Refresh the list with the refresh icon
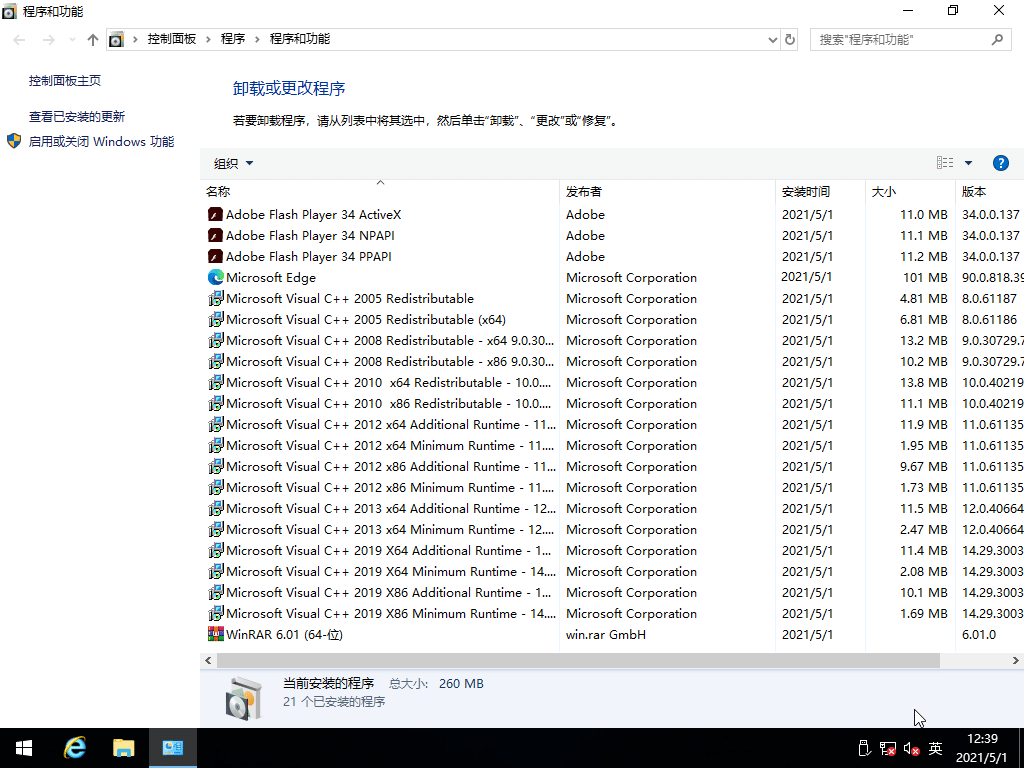 789,39
